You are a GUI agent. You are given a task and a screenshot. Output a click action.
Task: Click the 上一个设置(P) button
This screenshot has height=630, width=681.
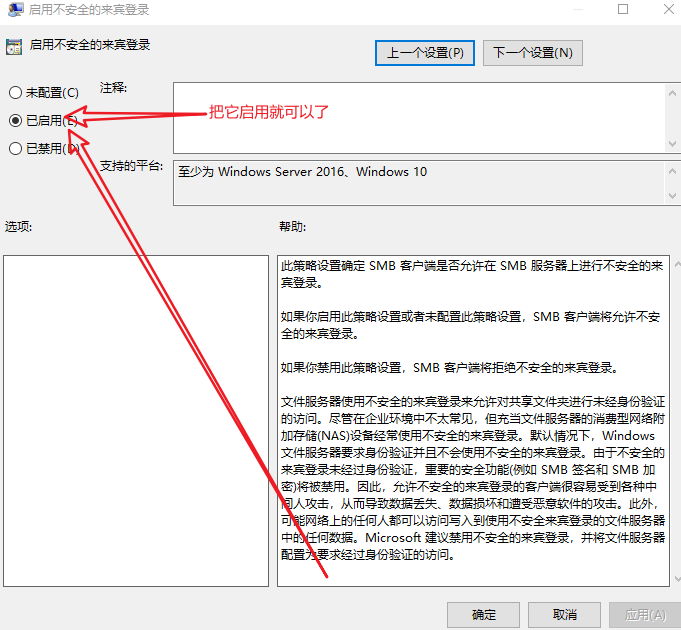(x=425, y=53)
